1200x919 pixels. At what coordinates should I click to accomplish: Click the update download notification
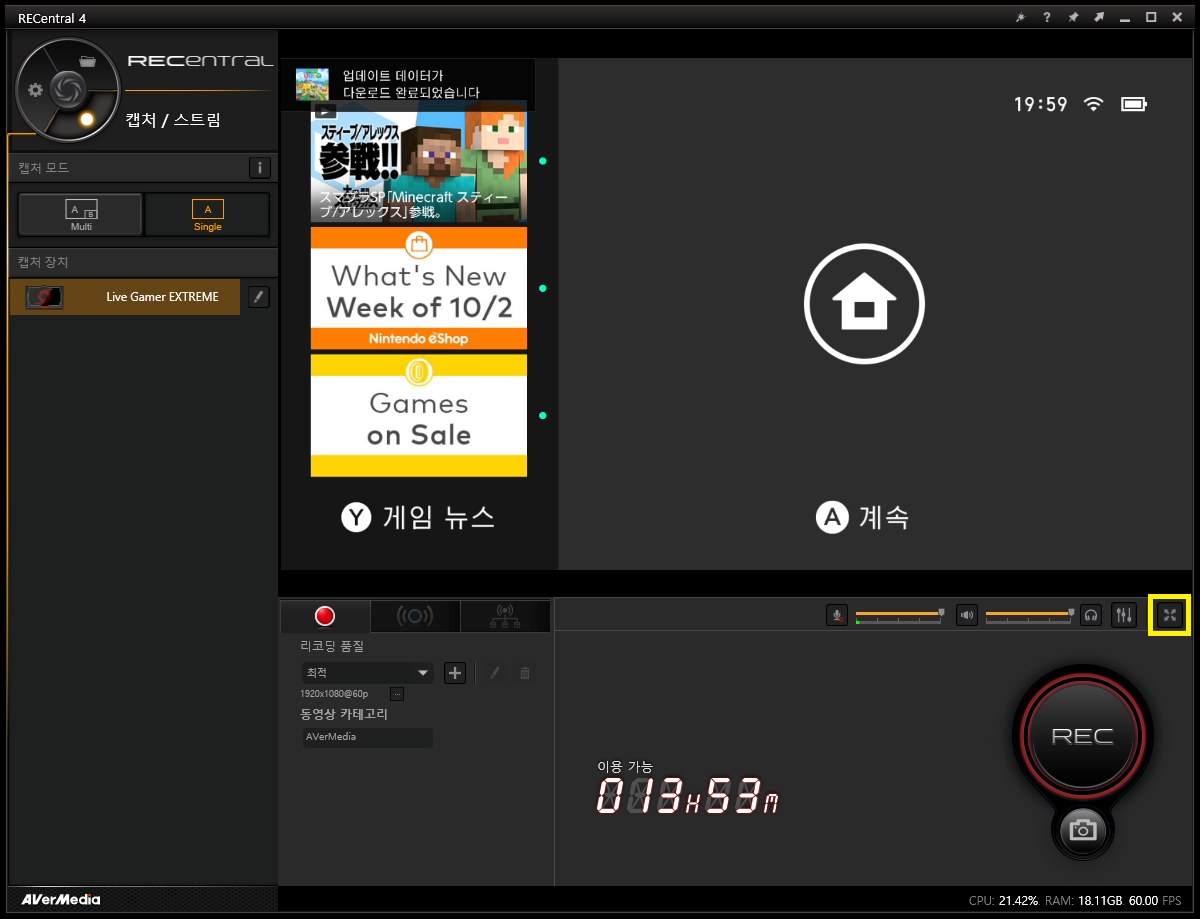pyautogui.click(x=408, y=84)
